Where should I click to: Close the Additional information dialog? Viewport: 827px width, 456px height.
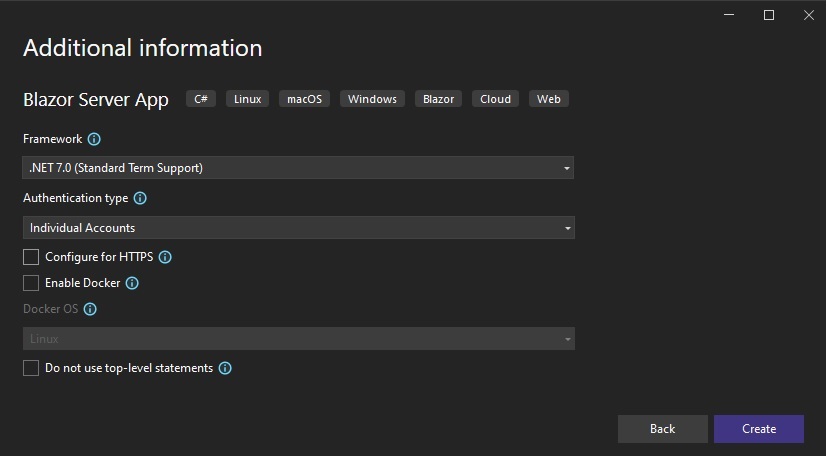809,15
